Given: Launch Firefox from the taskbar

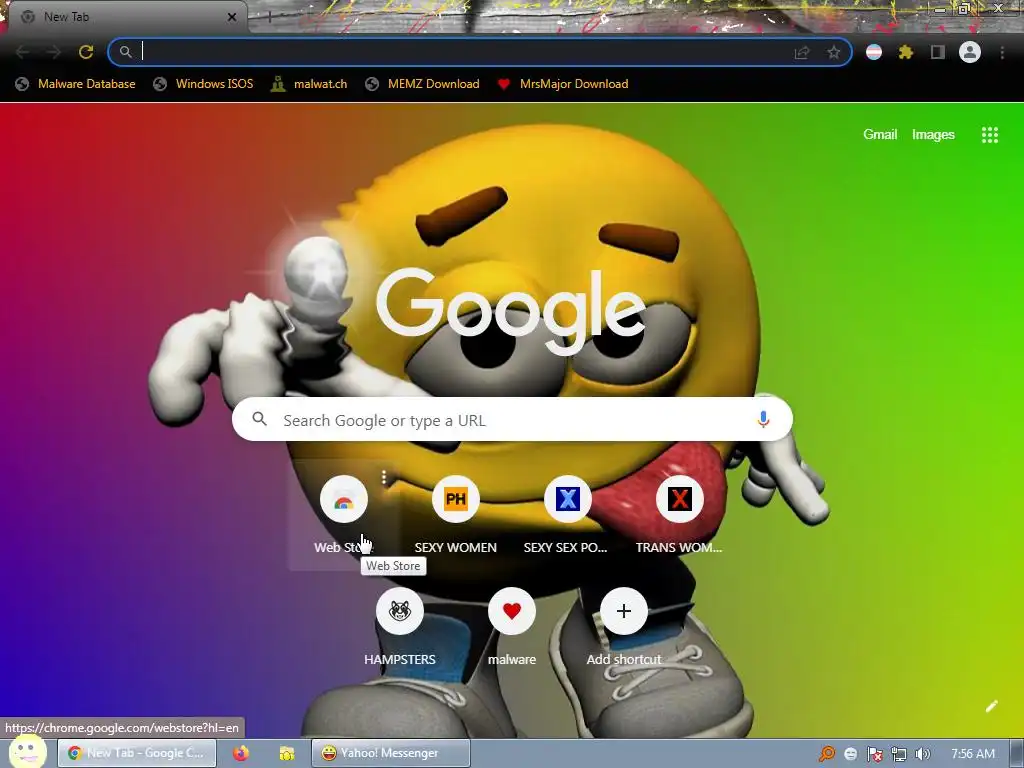Looking at the screenshot, I should coord(241,753).
